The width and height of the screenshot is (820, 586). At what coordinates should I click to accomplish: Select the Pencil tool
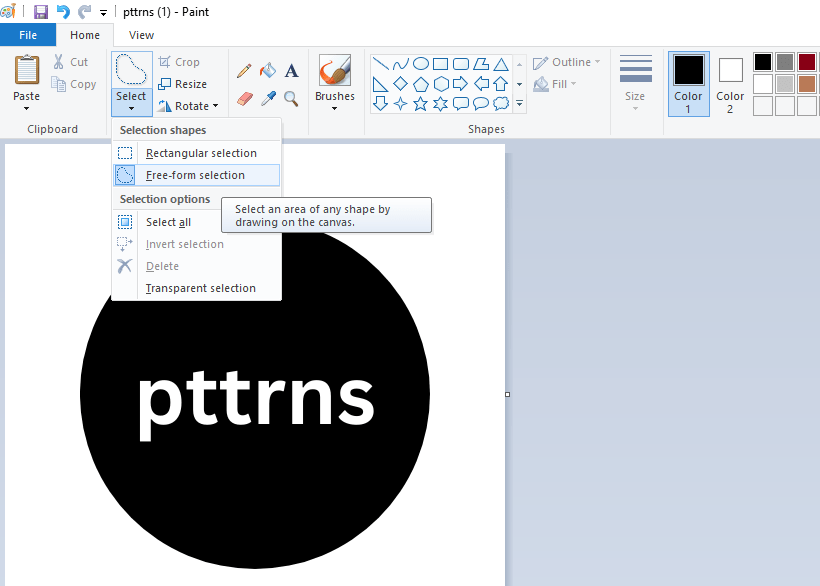pyautogui.click(x=243, y=71)
